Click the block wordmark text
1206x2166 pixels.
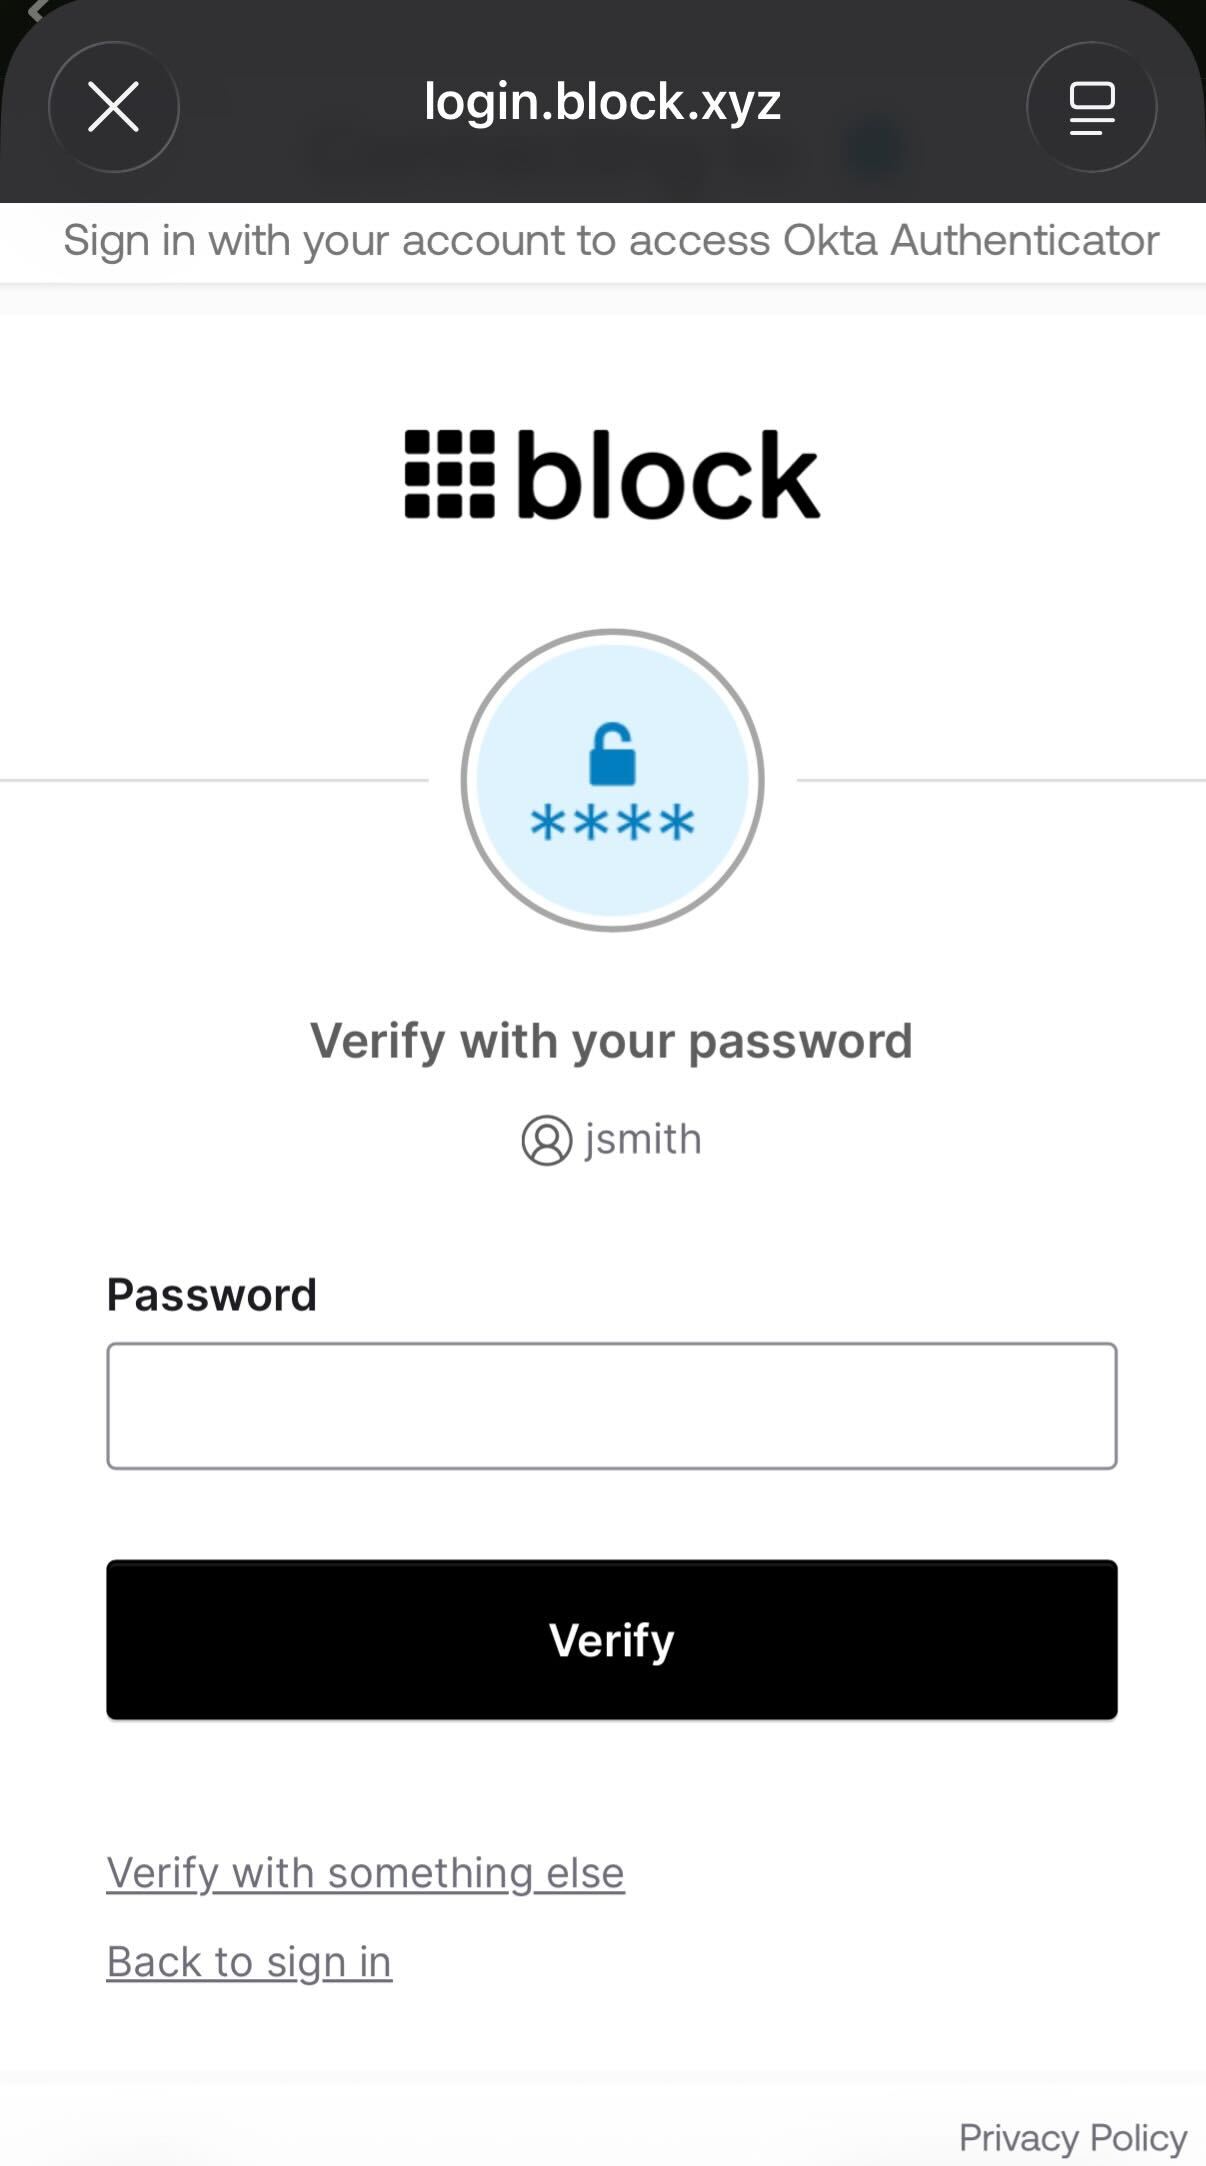(668, 476)
